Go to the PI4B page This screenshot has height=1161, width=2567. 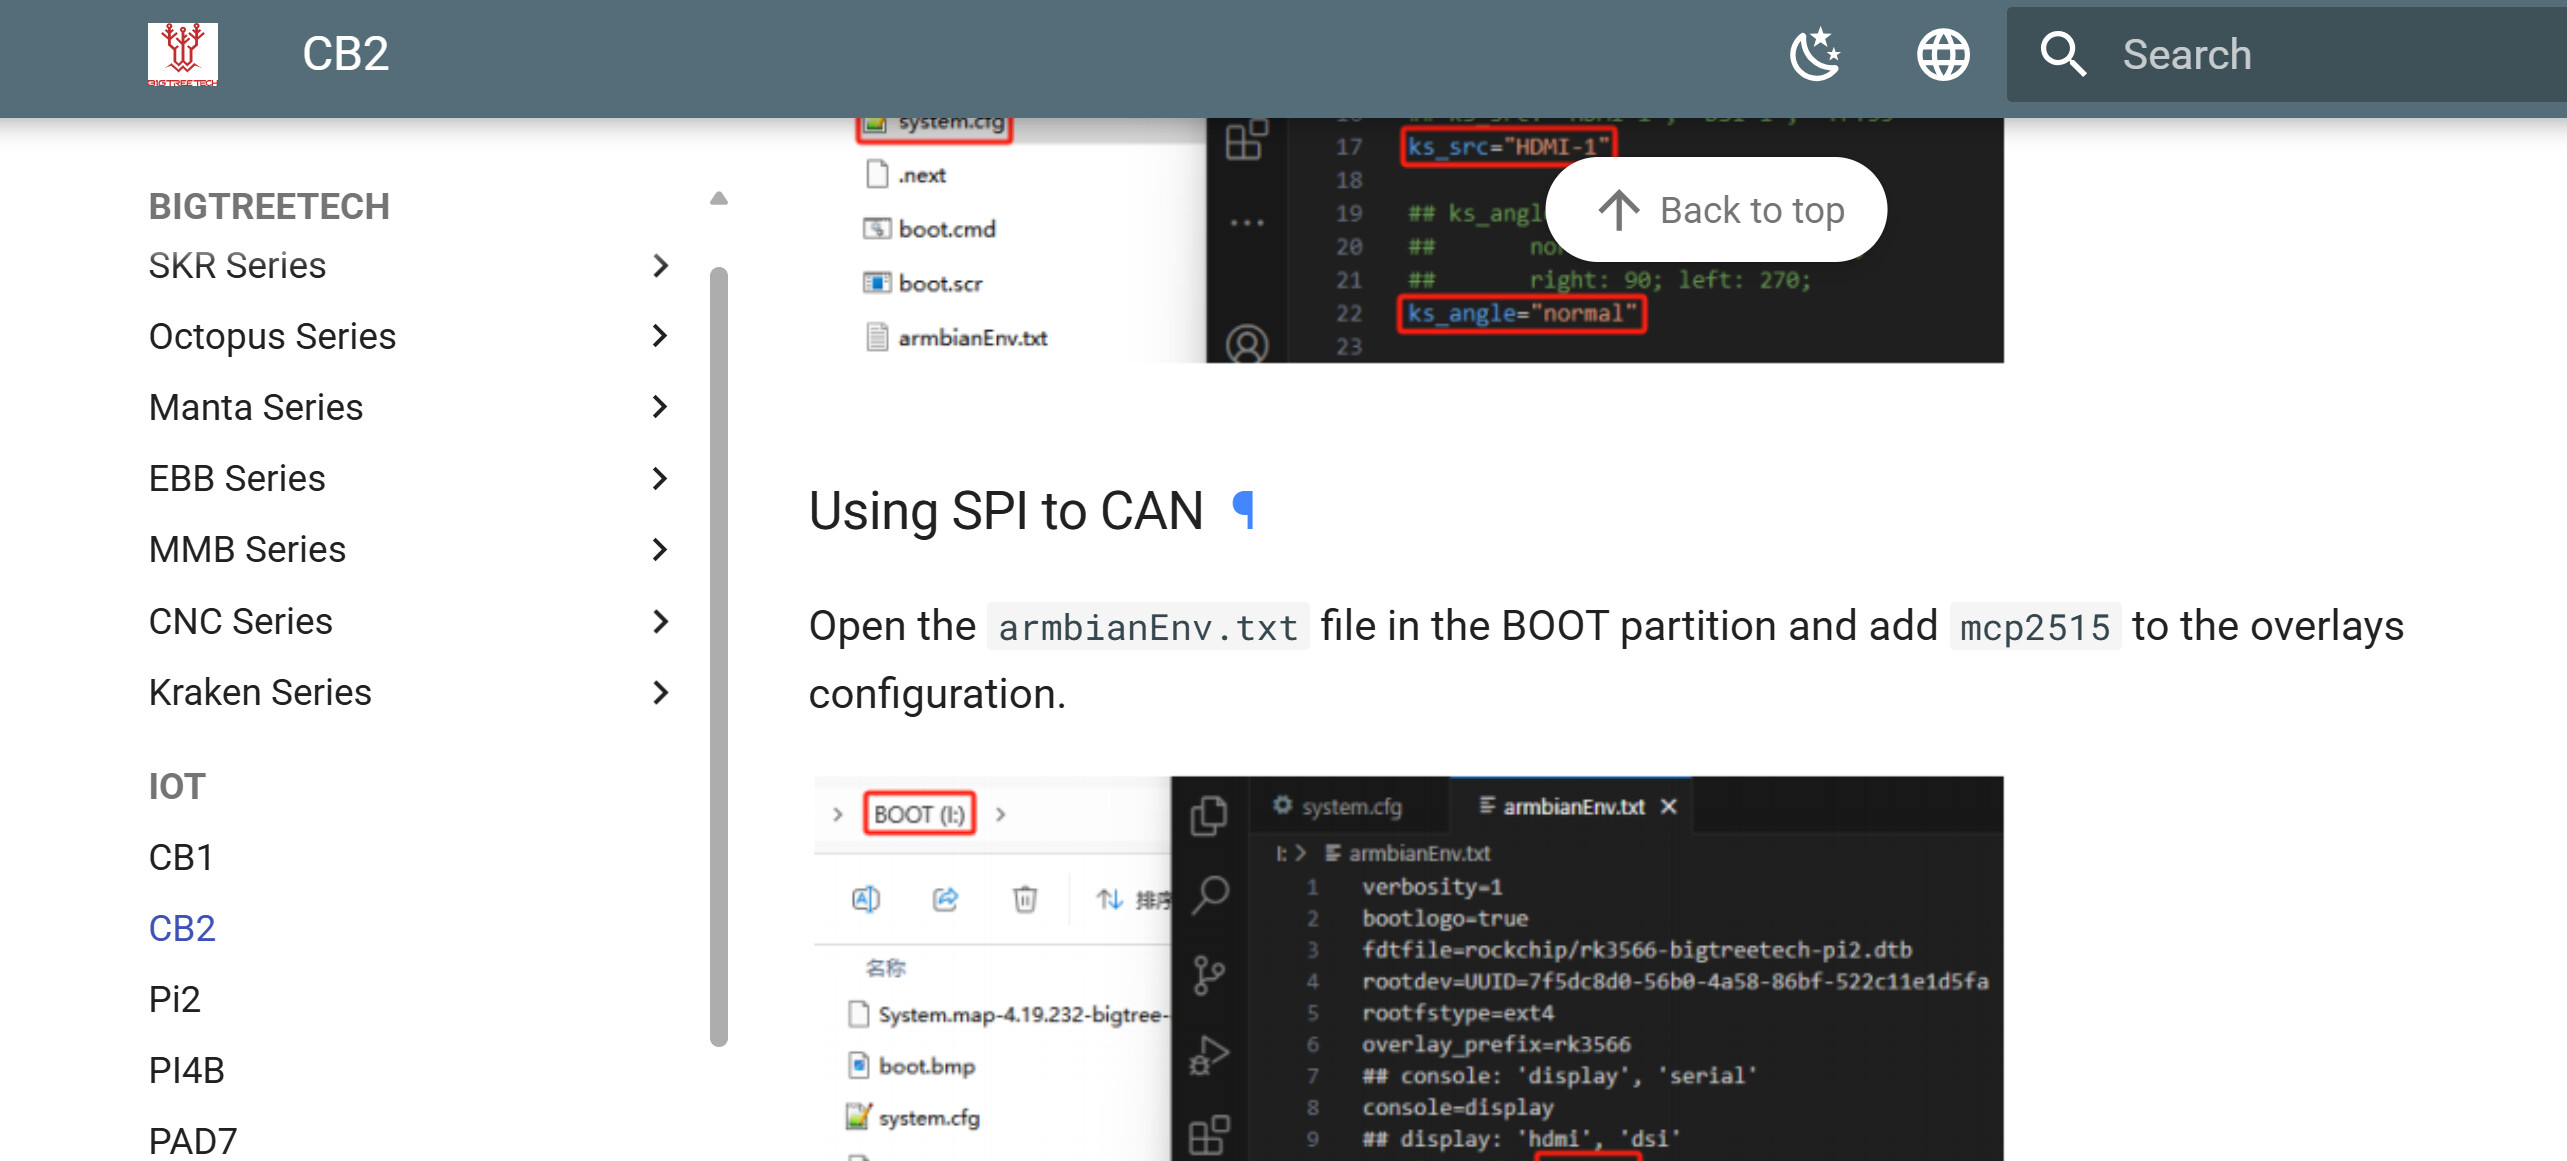pyautogui.click(x=187, y=1070)
